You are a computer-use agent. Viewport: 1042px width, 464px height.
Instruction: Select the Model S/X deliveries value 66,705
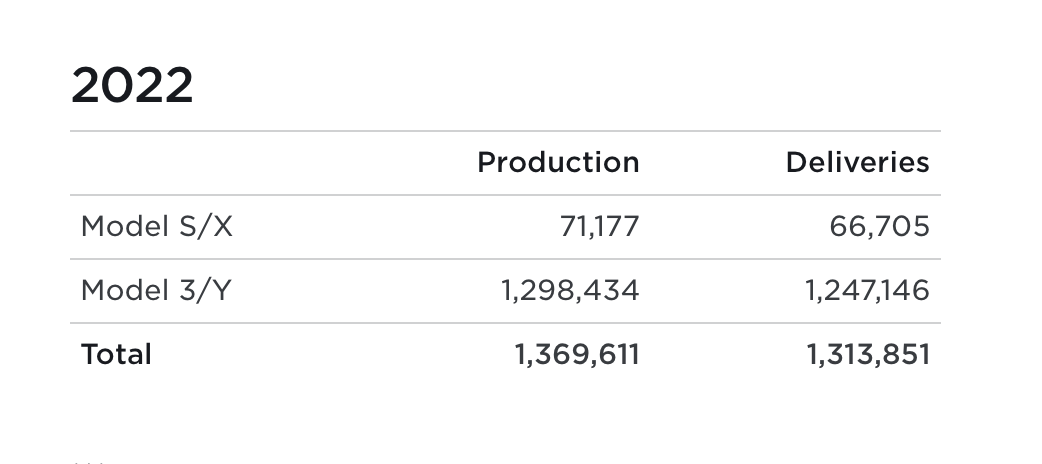(879, 227)
